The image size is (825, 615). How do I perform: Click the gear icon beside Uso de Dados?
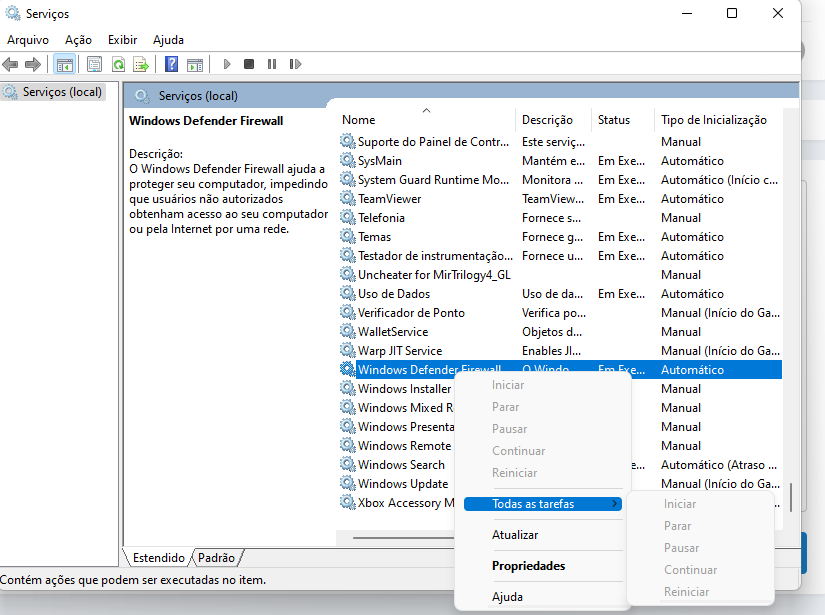pyautogui.click(x=347, y=293)
